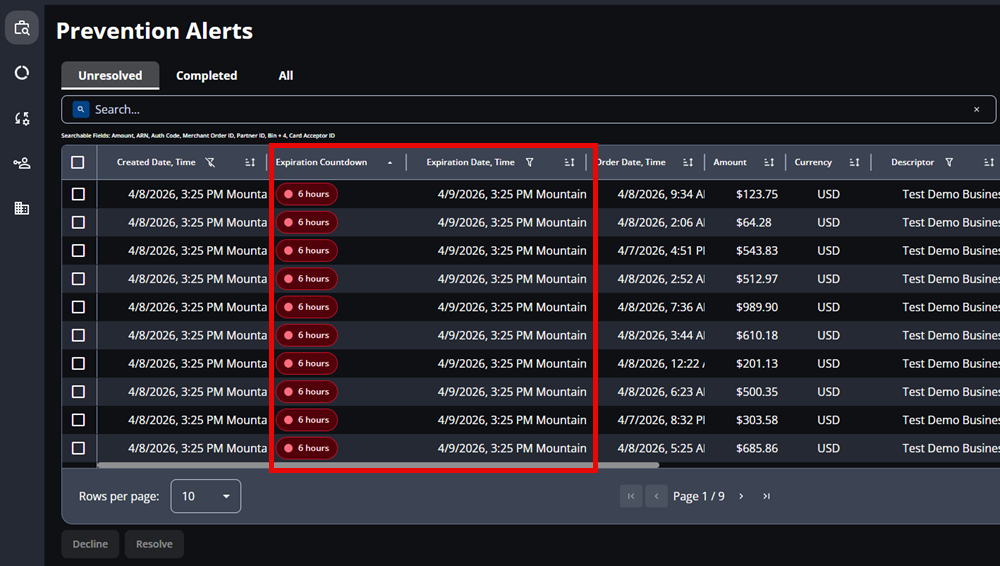
Task: Open Expiration Date, Time filter
Action: [x=529, y=162]
